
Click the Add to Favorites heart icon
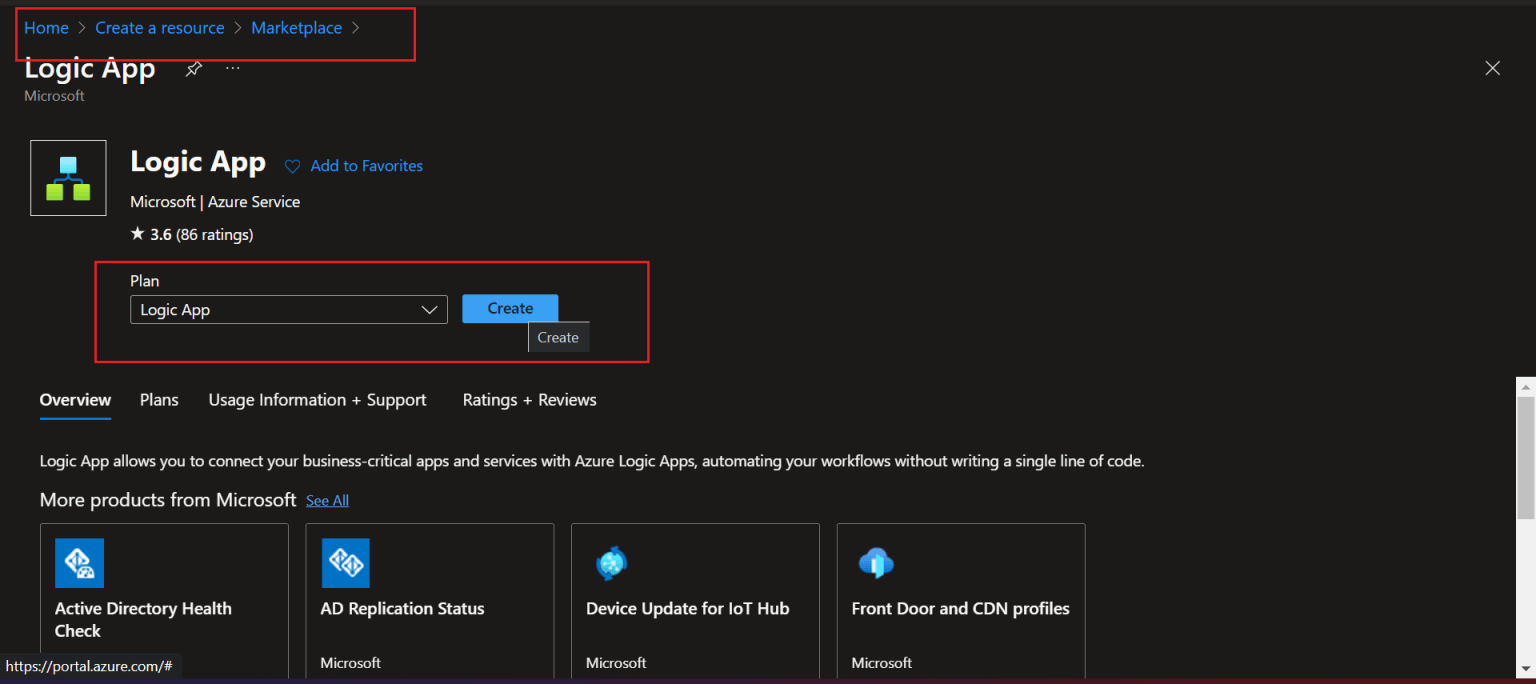(292, 167)
